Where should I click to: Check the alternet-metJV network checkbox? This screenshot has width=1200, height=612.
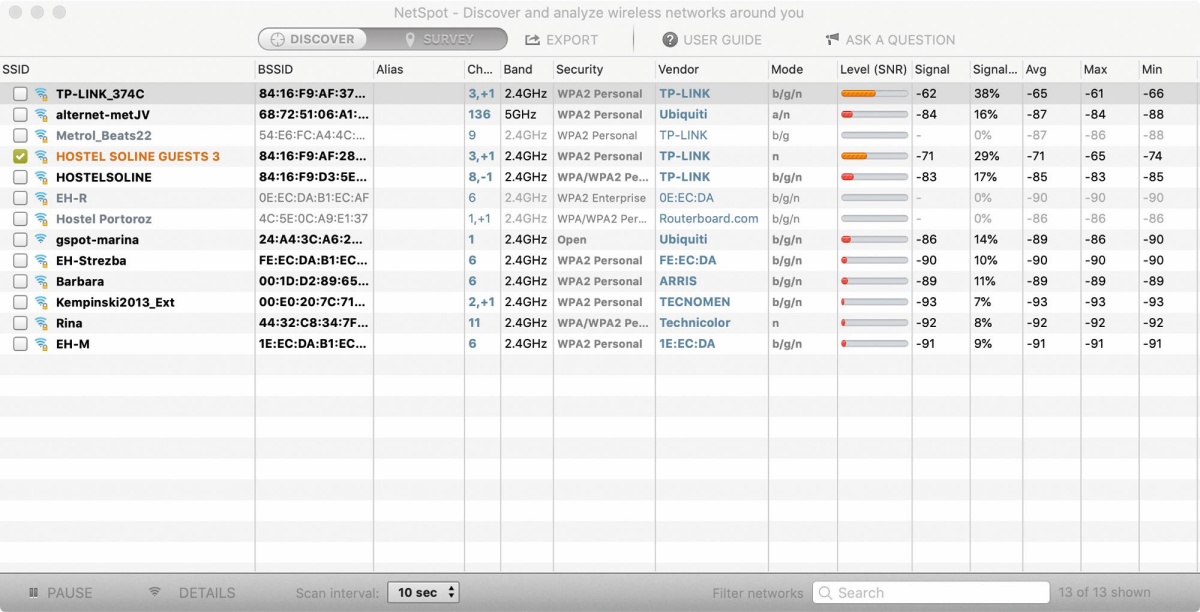tap(20, 115)
